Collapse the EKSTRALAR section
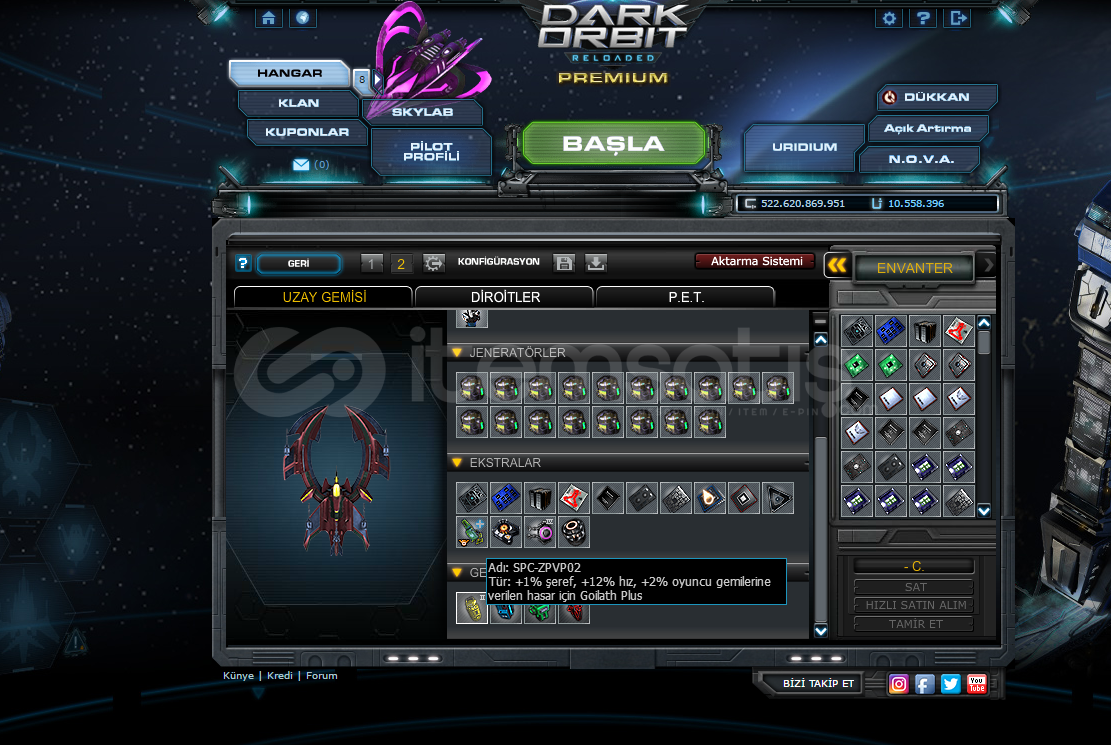The width and height of the screenshot is (1111, 745). click(x=457, y=463)
